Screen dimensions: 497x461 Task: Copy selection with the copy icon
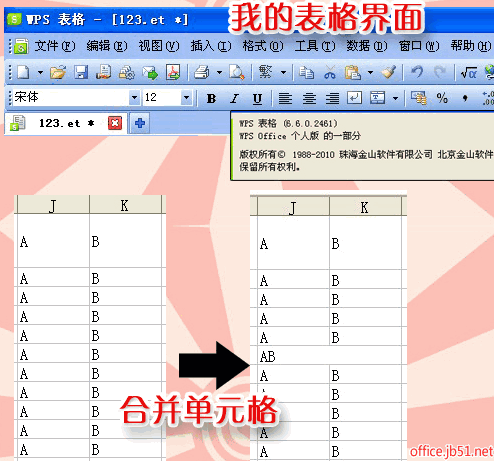[306, 72]
